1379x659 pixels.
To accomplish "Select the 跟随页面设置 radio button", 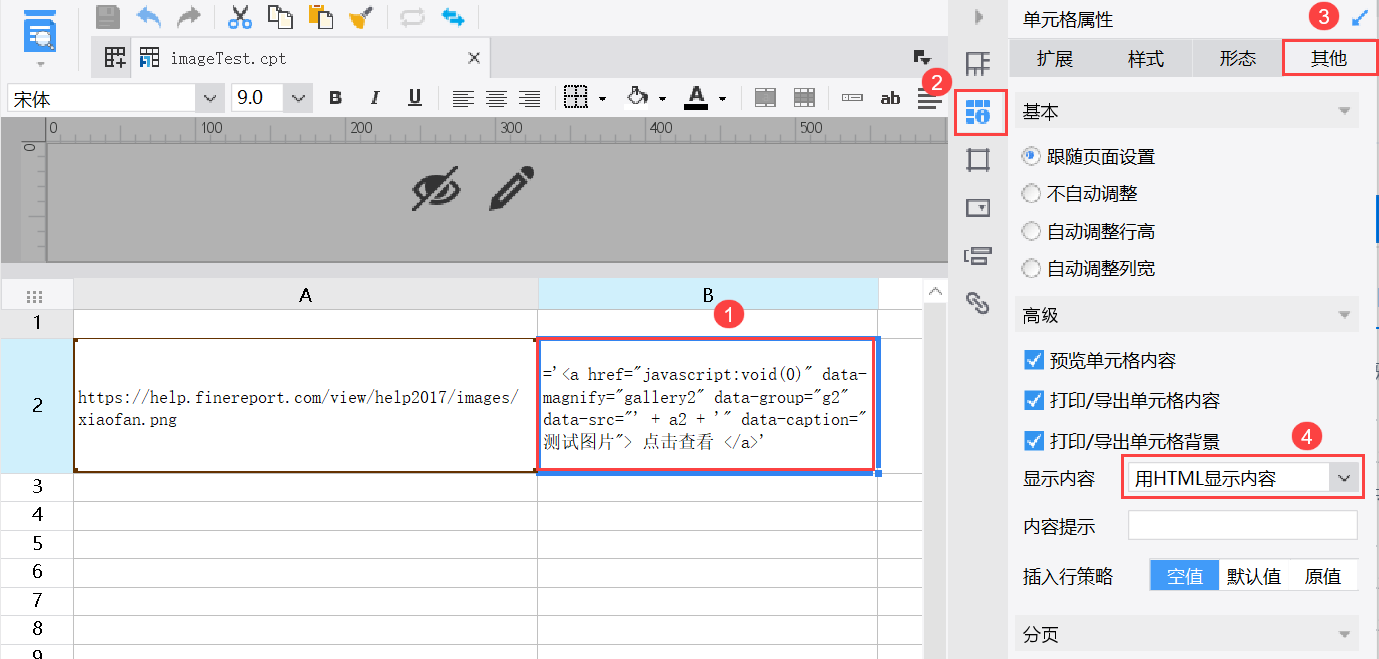I will tap(1031, 156).
